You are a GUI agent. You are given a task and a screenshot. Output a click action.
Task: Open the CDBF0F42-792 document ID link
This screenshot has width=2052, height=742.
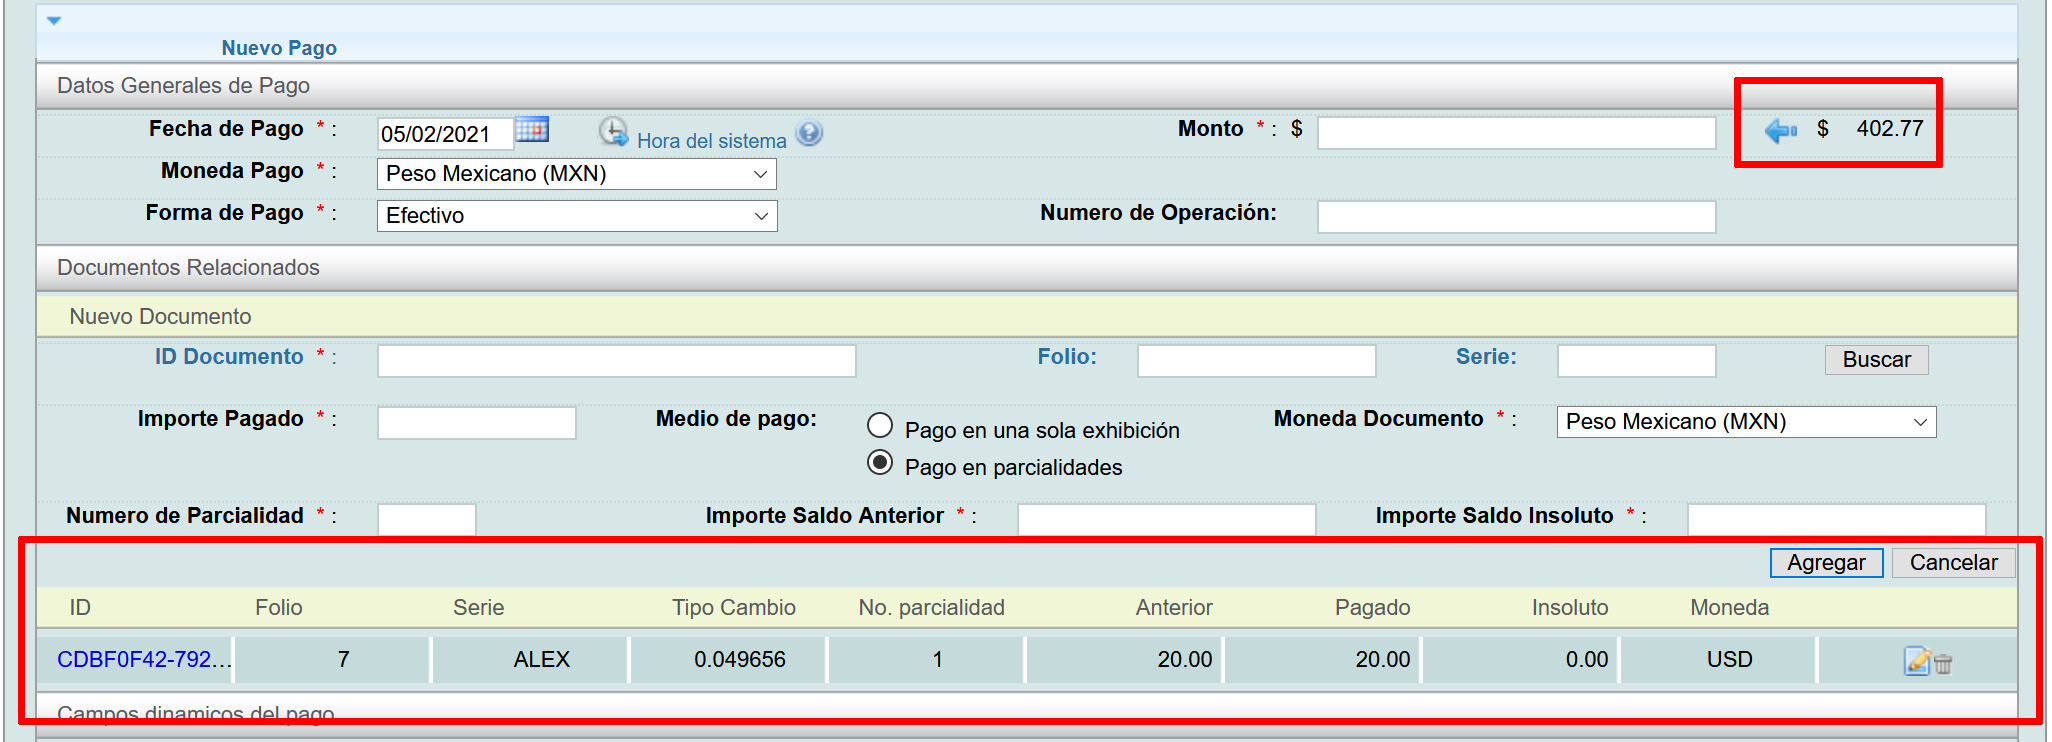click(143, 660)
